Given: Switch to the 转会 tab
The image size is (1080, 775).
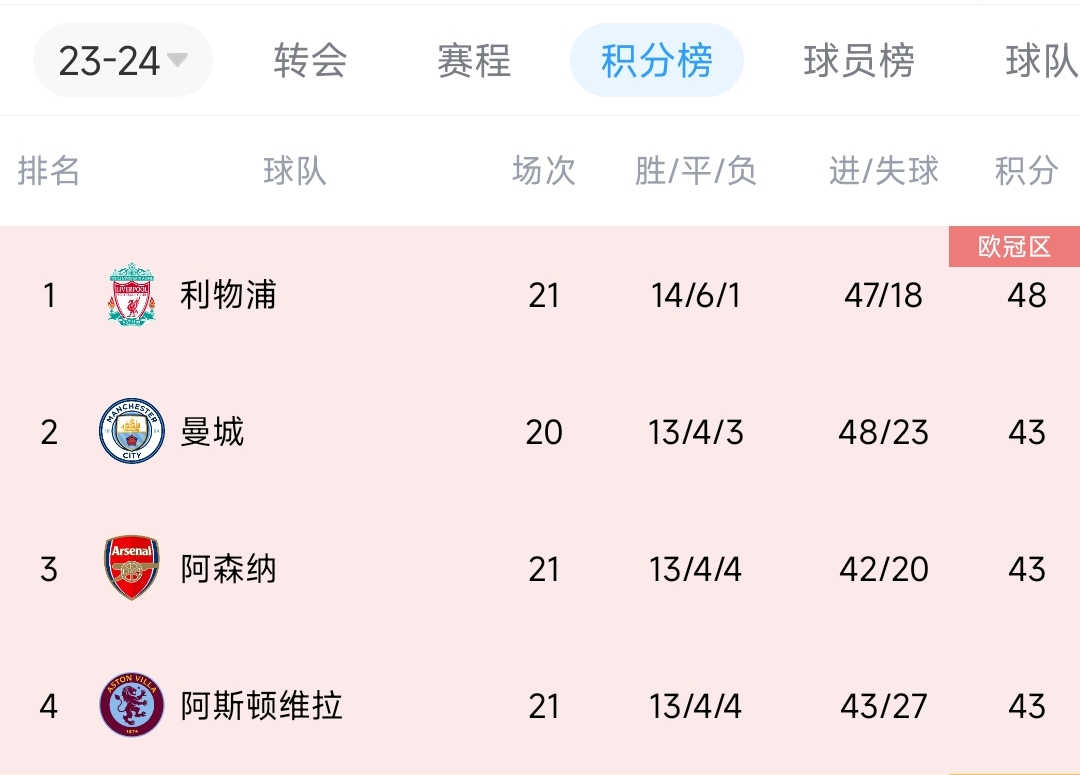Looking at the screenshot, I should tap(310, 61).
